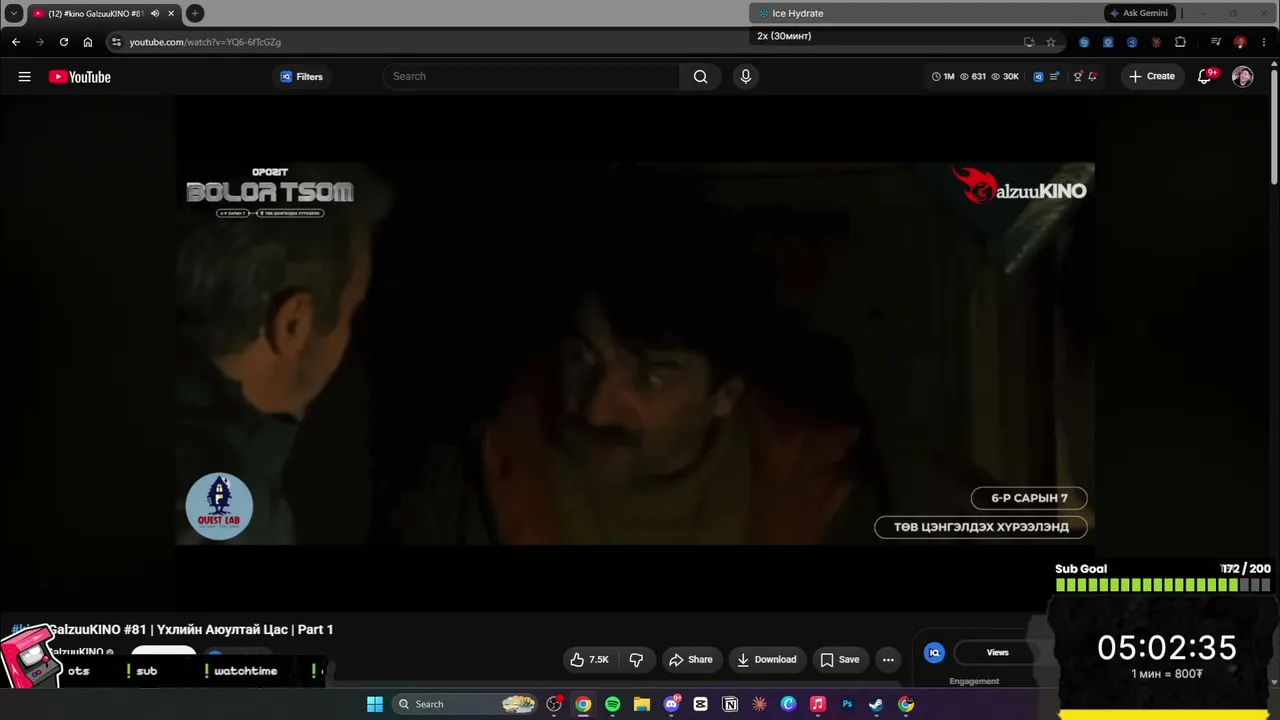Open the YouTube guide hamburger menu
Image resolution: width=1280 pixels, height=720 pixels.
point(24,77)
